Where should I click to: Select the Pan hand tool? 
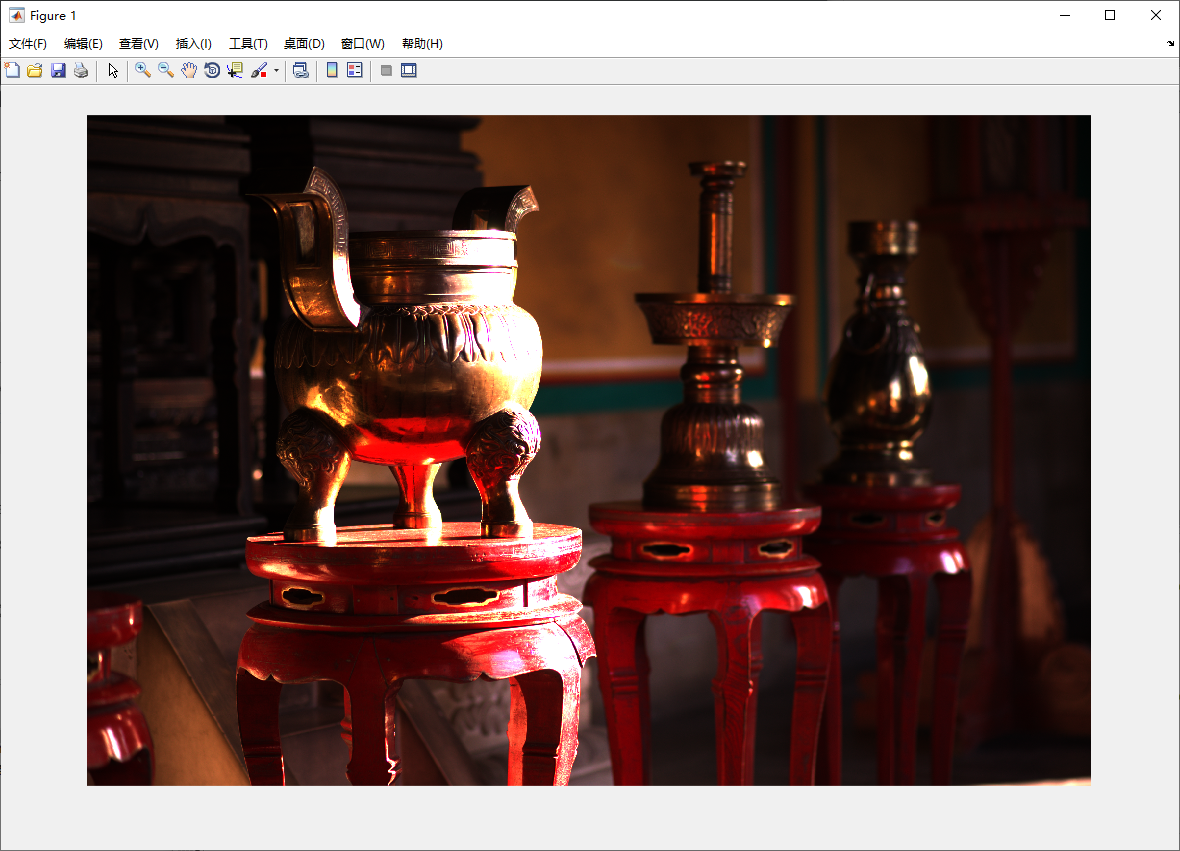click(189, 71)
